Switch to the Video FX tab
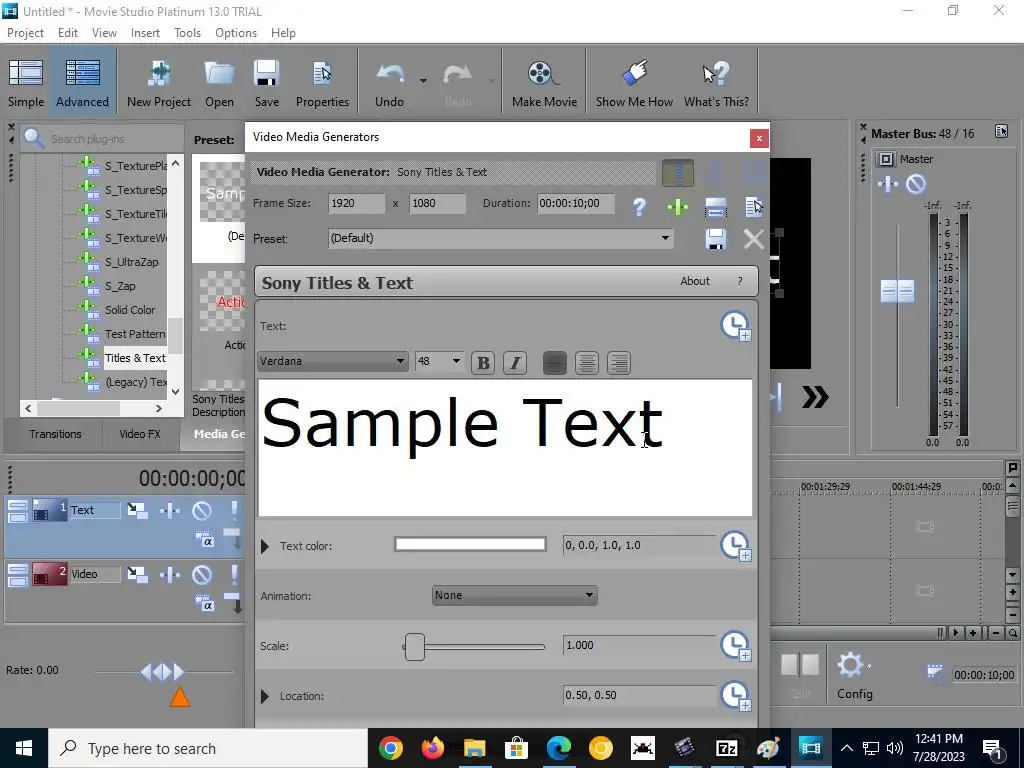The height and width of the screenshot is (768, 1024). pyautogui.click(x=140, y=434)
